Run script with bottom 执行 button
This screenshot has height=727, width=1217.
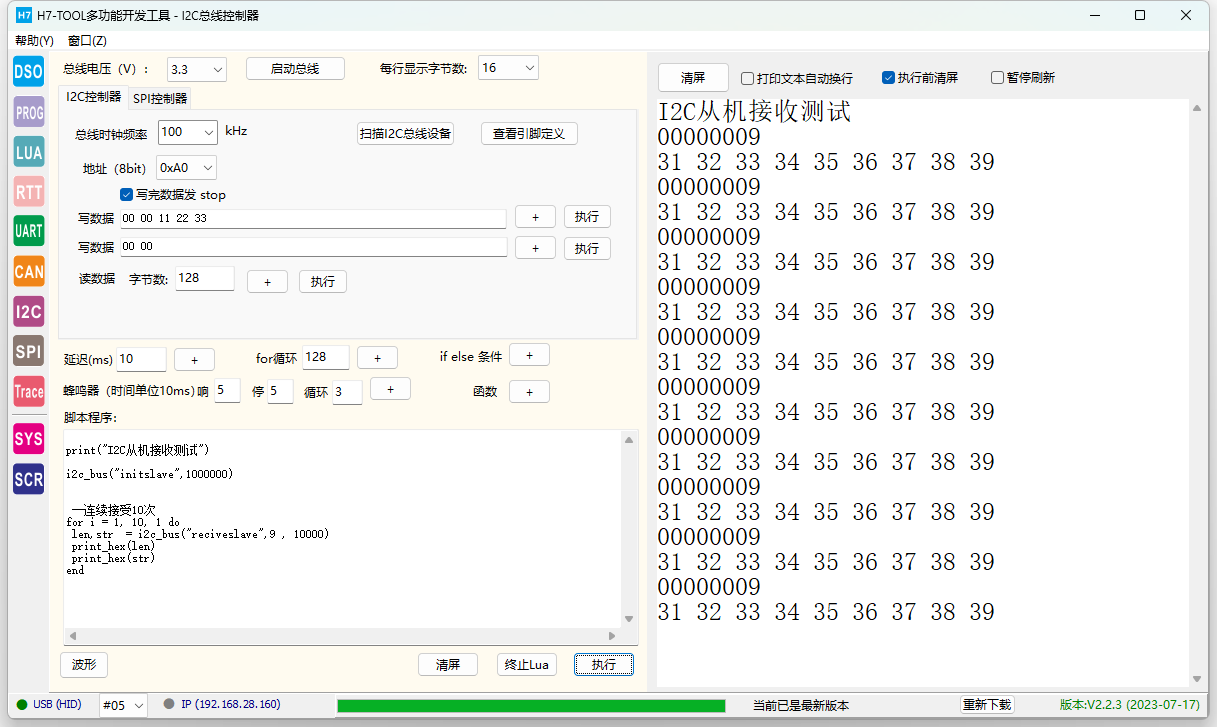[x=604, y=664]
